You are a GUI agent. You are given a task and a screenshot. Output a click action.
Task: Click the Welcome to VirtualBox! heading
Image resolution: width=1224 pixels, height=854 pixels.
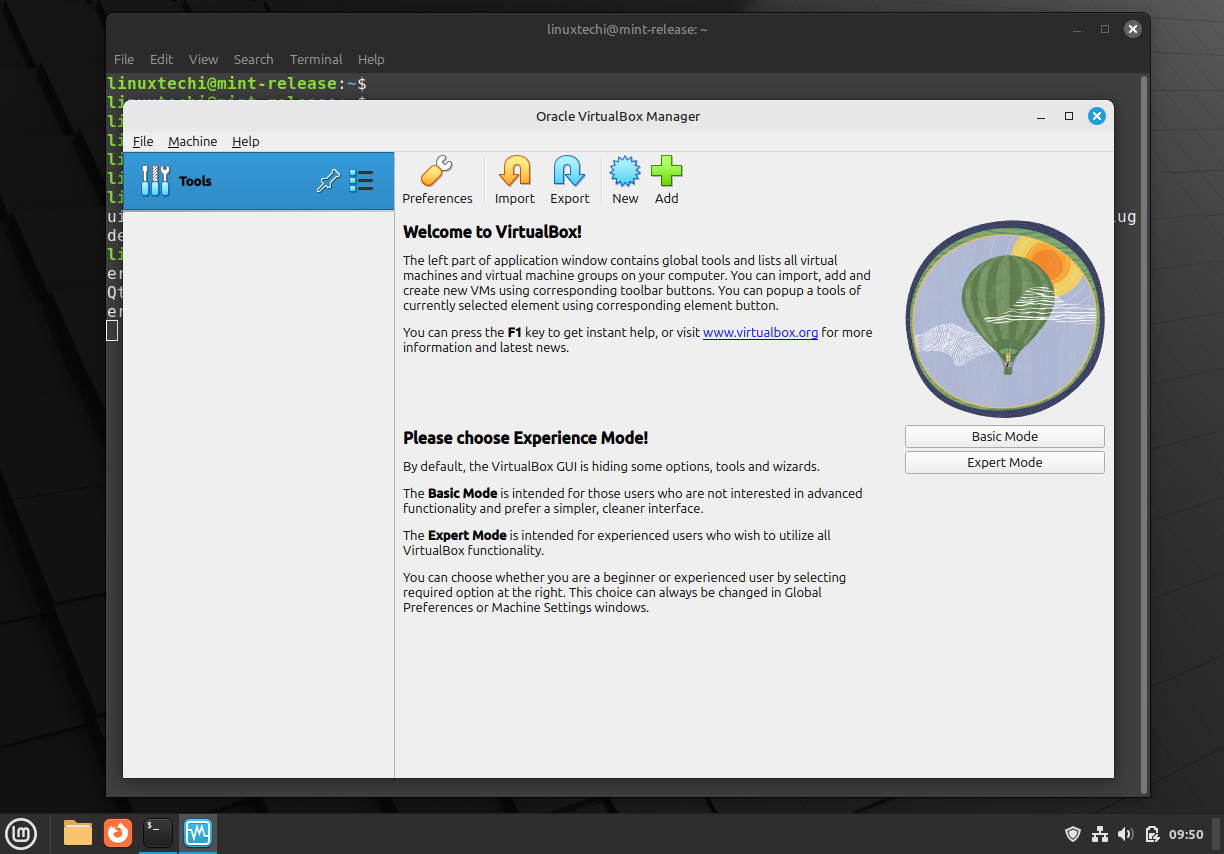pyautogui.click(x=492, y=232)
